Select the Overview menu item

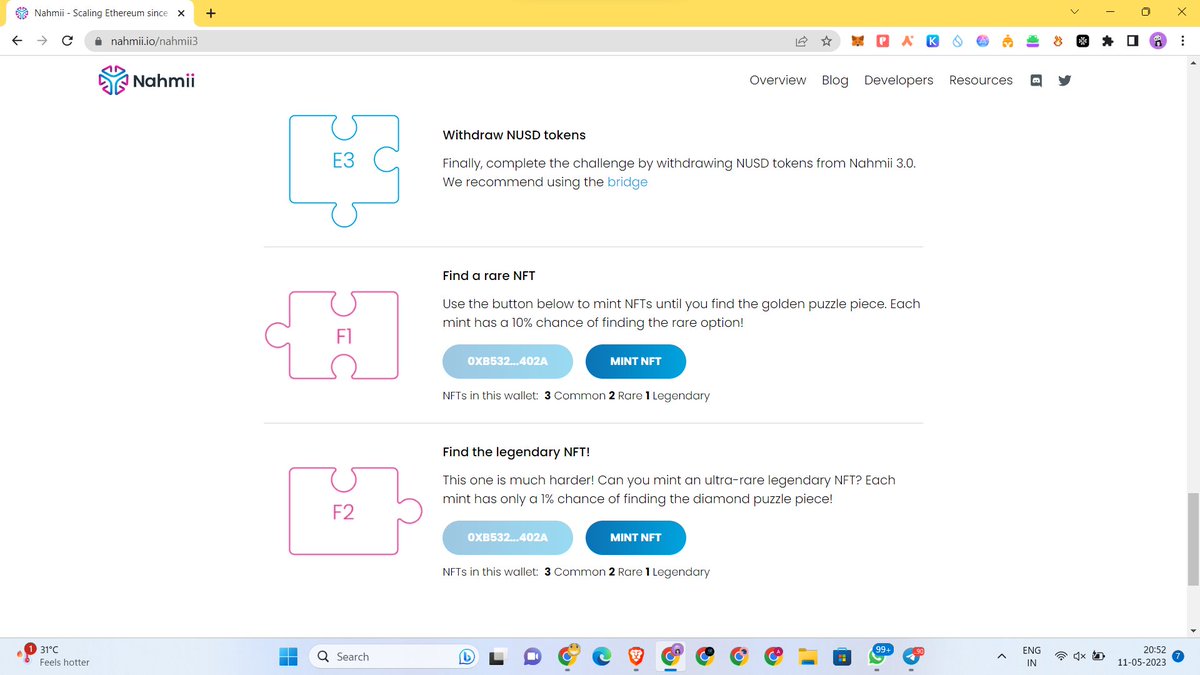[777, 80]
